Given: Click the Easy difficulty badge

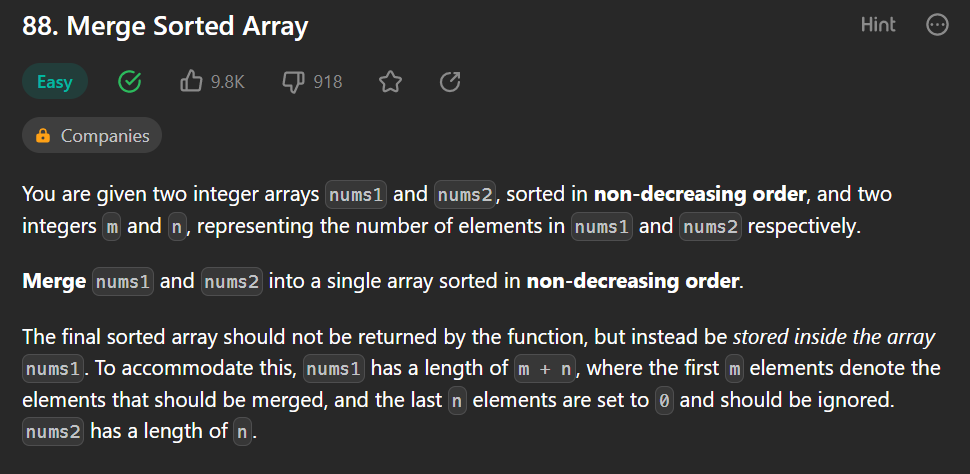Looking at the screenshot, I should (54, 82).
